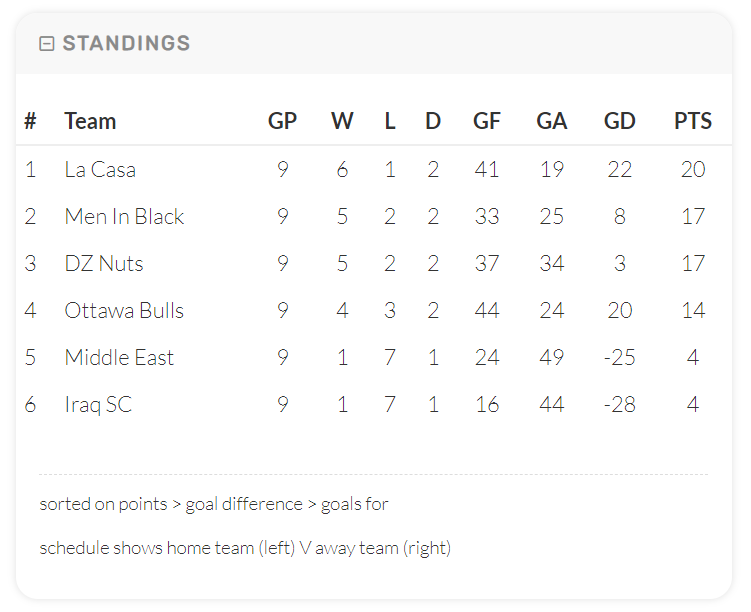Click the W wins column header
The width and height of the screenshot is (751, 612).
tap(342, 122)
